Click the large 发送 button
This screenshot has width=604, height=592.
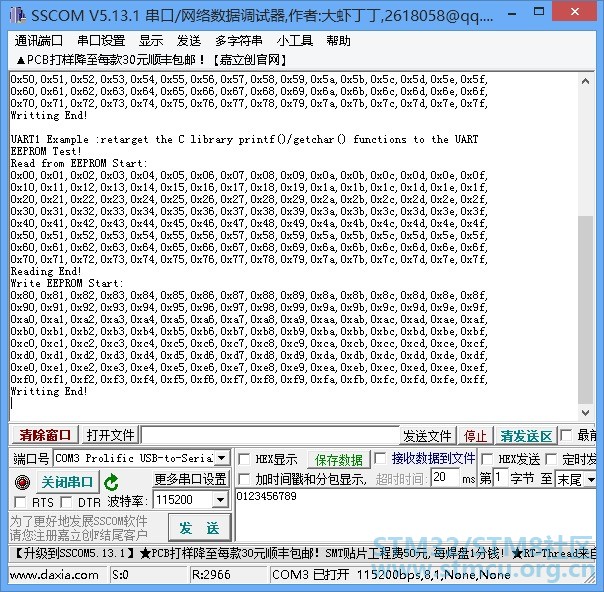(200, 527)
